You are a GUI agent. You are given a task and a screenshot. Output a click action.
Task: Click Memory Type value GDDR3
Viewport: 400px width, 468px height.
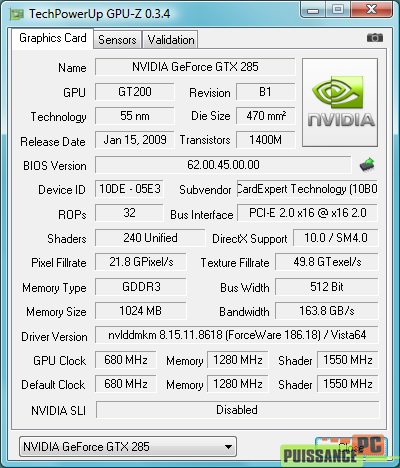141,287
